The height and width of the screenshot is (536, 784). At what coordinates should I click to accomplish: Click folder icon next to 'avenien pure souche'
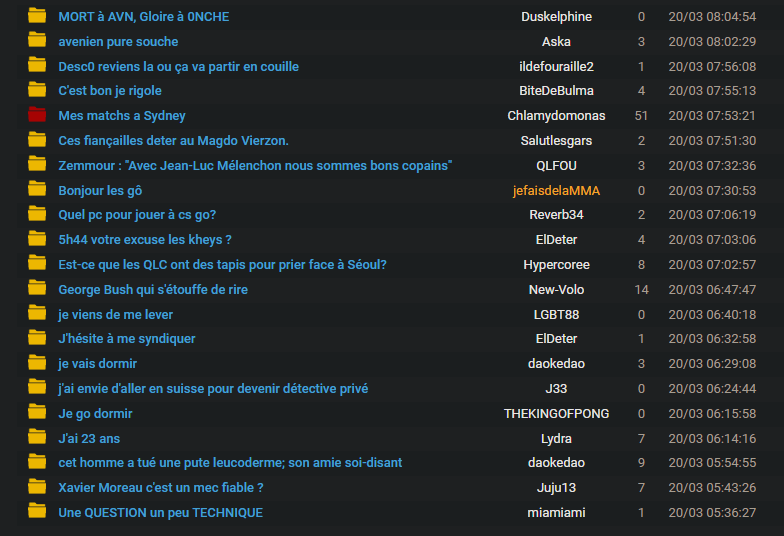click(x=38, y=41)
